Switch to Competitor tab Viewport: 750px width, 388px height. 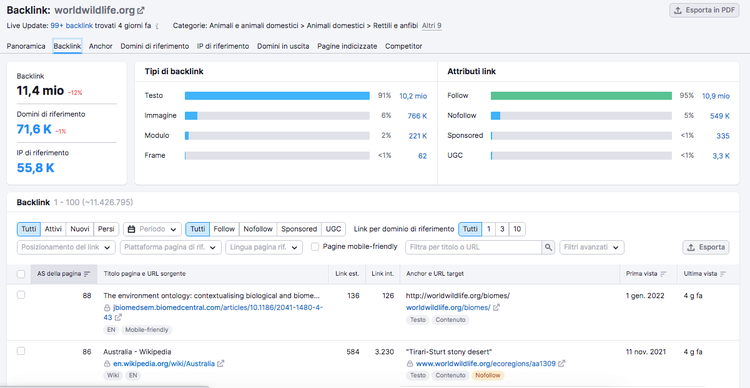coord(404,46)
